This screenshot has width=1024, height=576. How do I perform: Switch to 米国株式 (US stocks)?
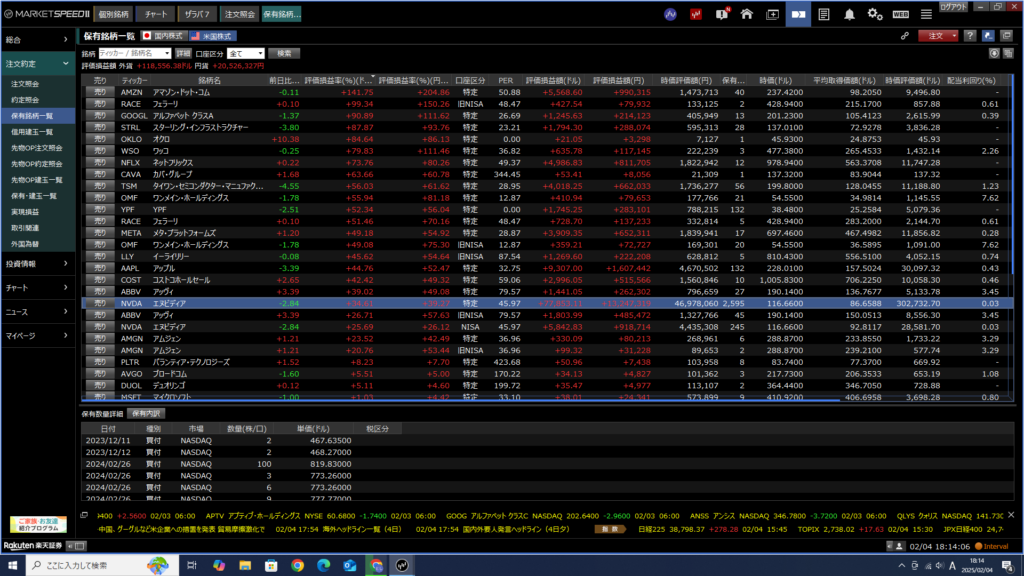[x=212, y=36]
